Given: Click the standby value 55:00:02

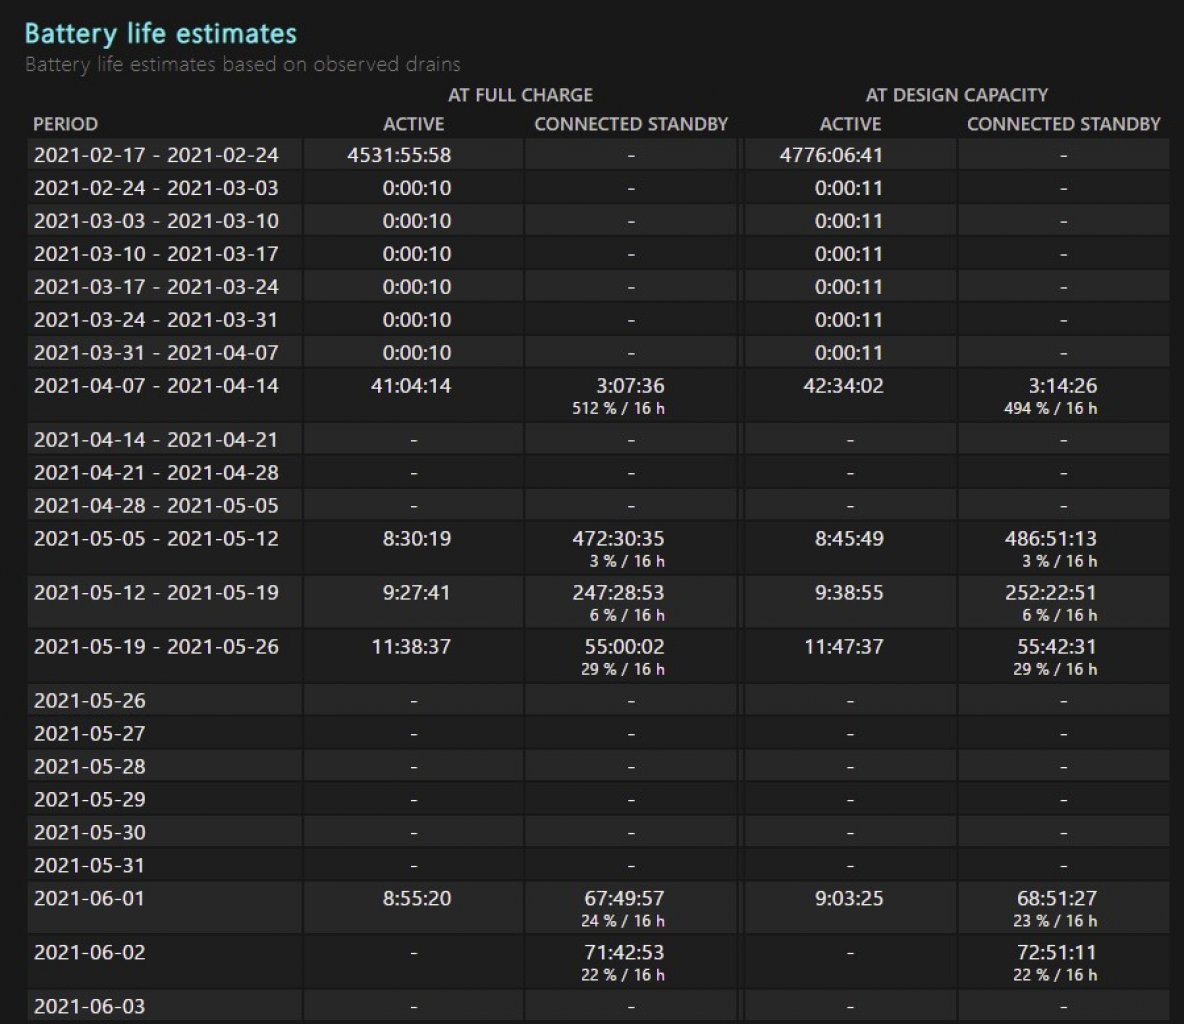Looking at the screenshot, I should [624, 647].
